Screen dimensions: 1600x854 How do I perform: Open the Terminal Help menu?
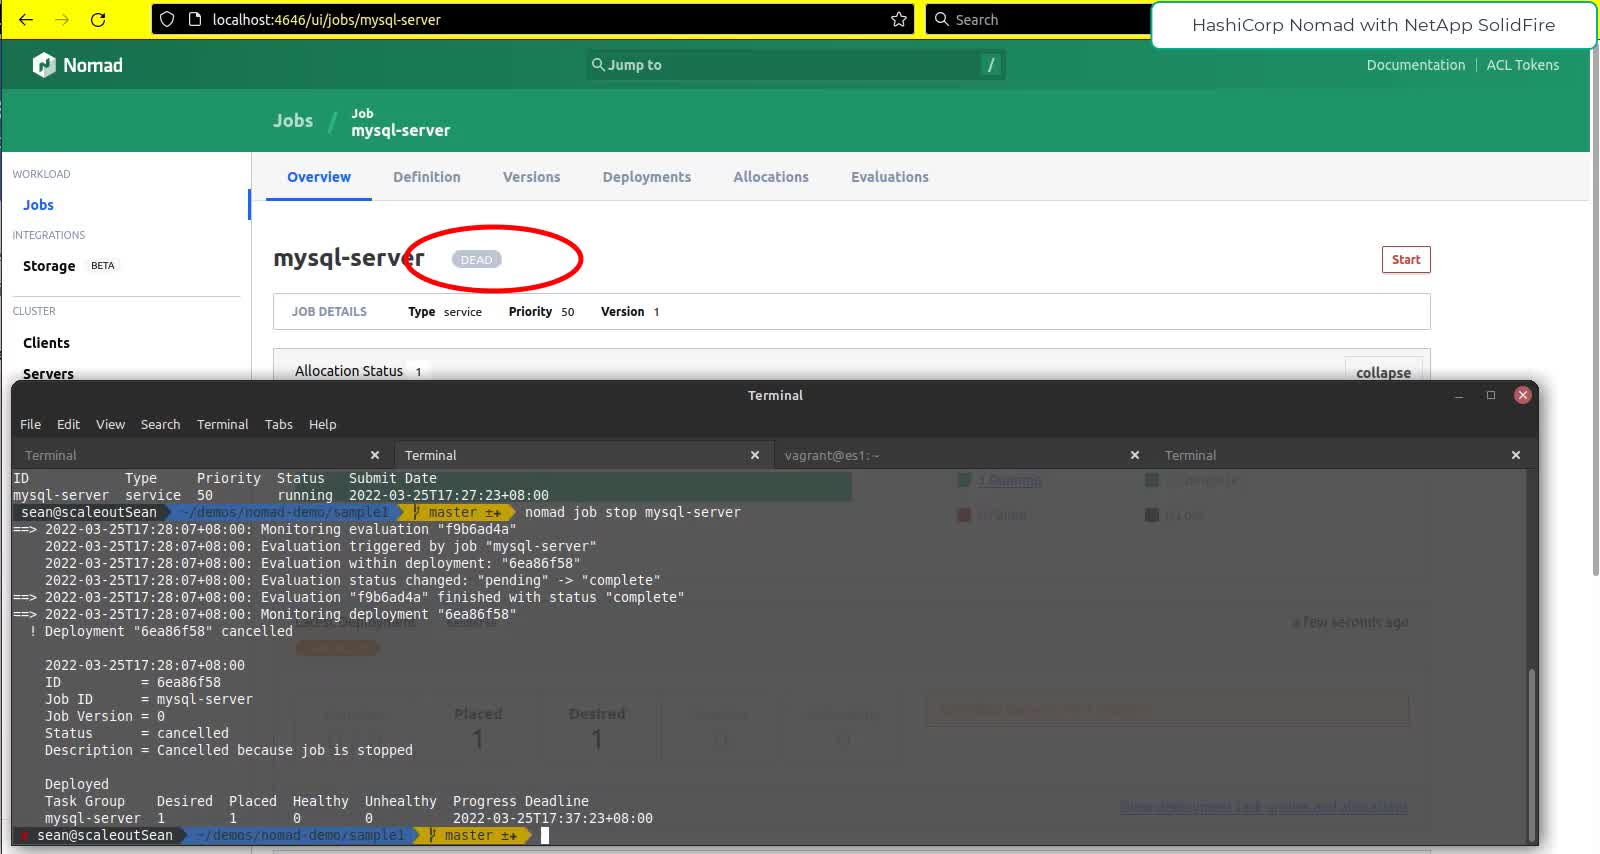[x=322, y=424]
